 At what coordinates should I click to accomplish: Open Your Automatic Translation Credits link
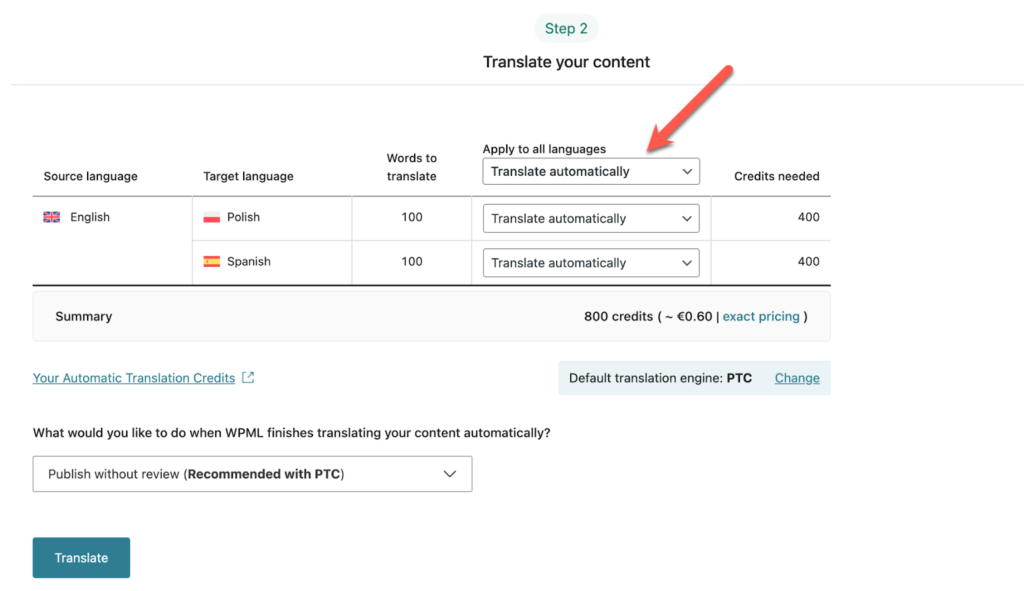134,378
